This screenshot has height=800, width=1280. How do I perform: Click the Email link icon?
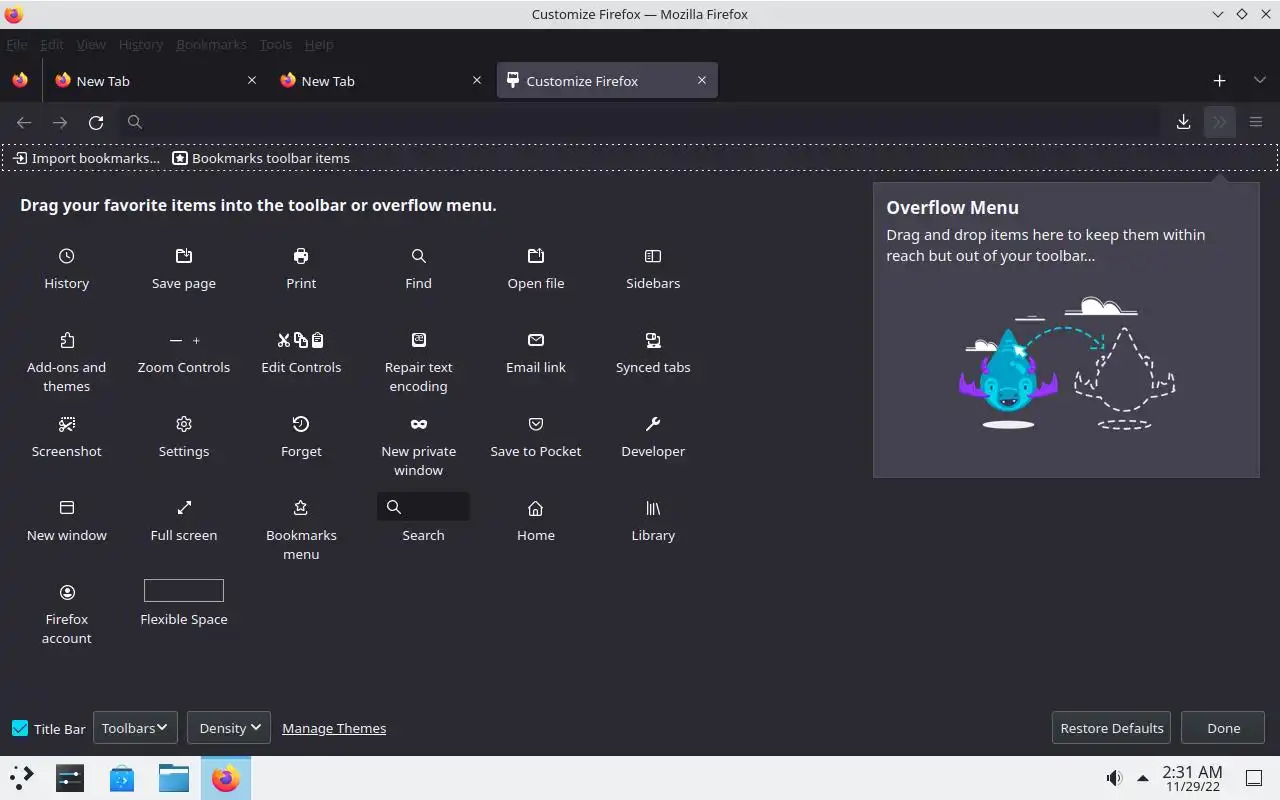pos(536,340)
